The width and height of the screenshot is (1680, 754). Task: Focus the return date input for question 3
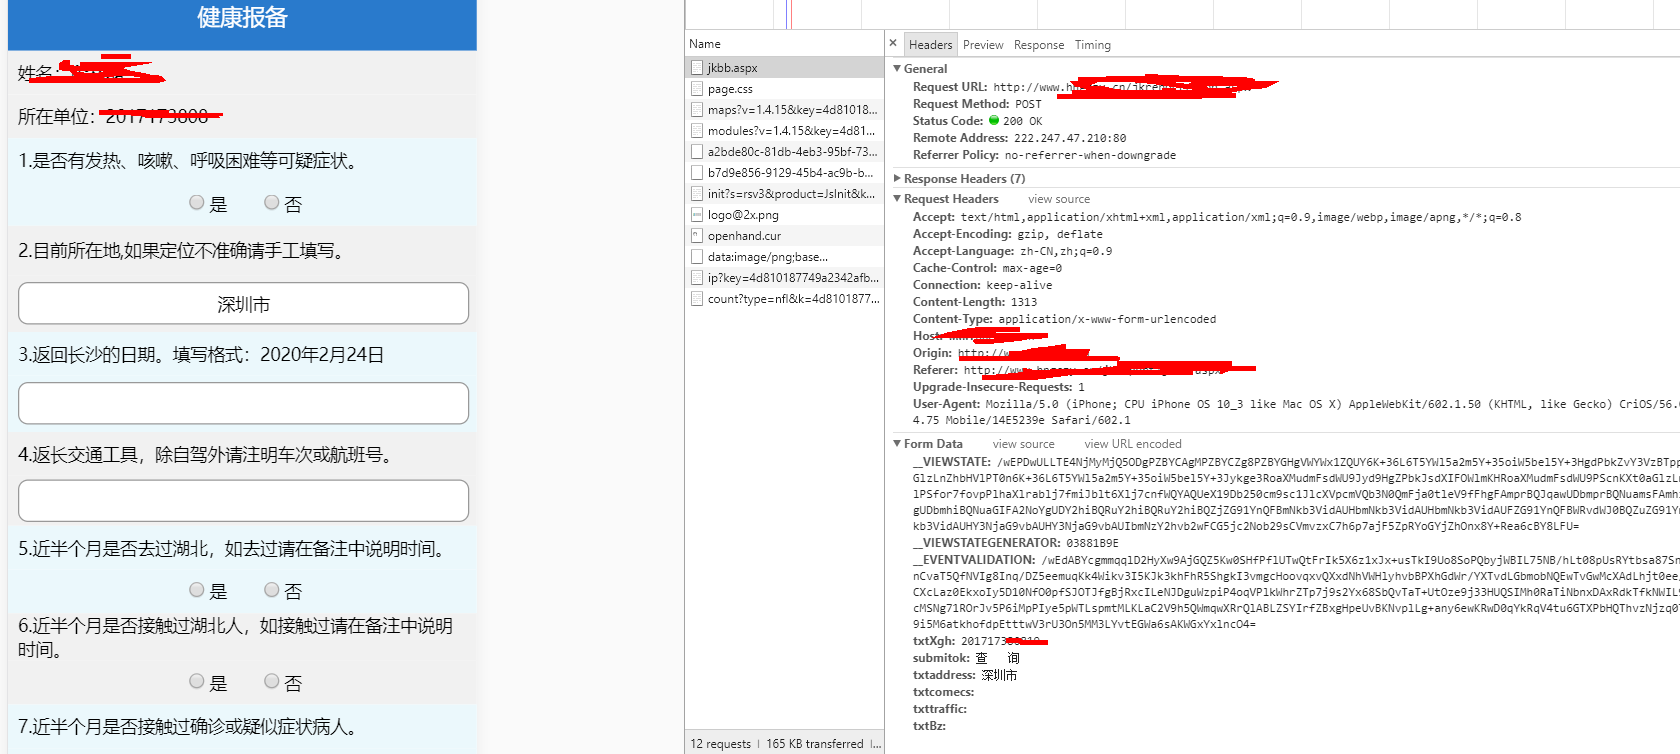243,403
